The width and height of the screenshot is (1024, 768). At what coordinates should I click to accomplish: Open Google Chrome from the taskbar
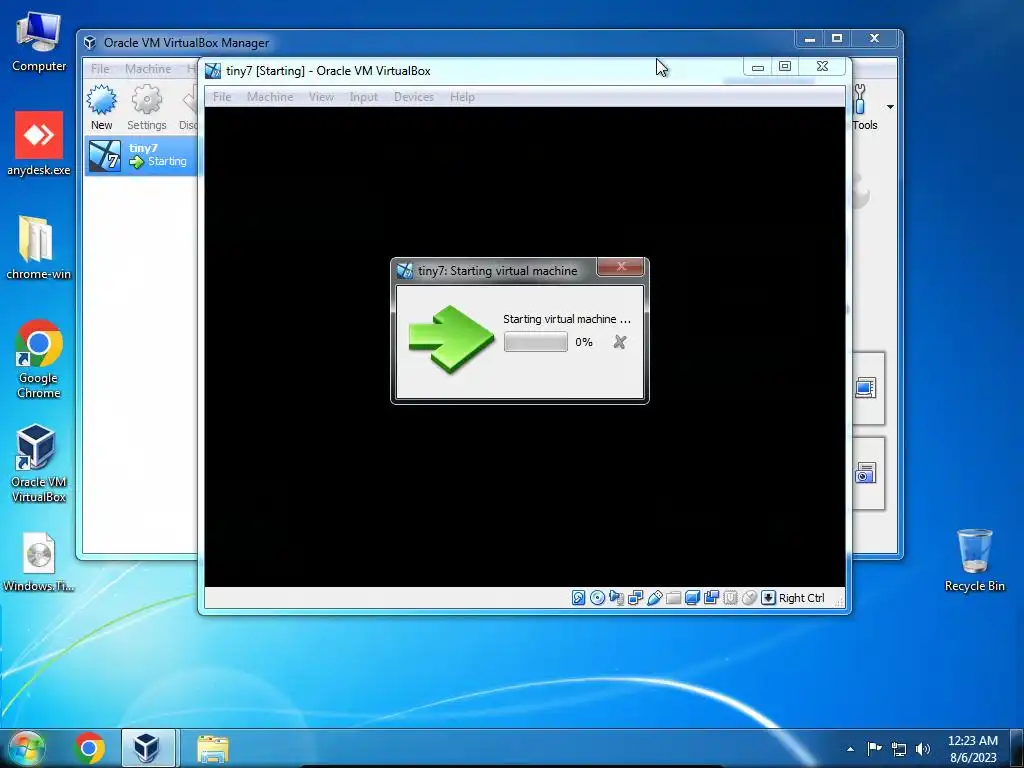tap(89, 748)
